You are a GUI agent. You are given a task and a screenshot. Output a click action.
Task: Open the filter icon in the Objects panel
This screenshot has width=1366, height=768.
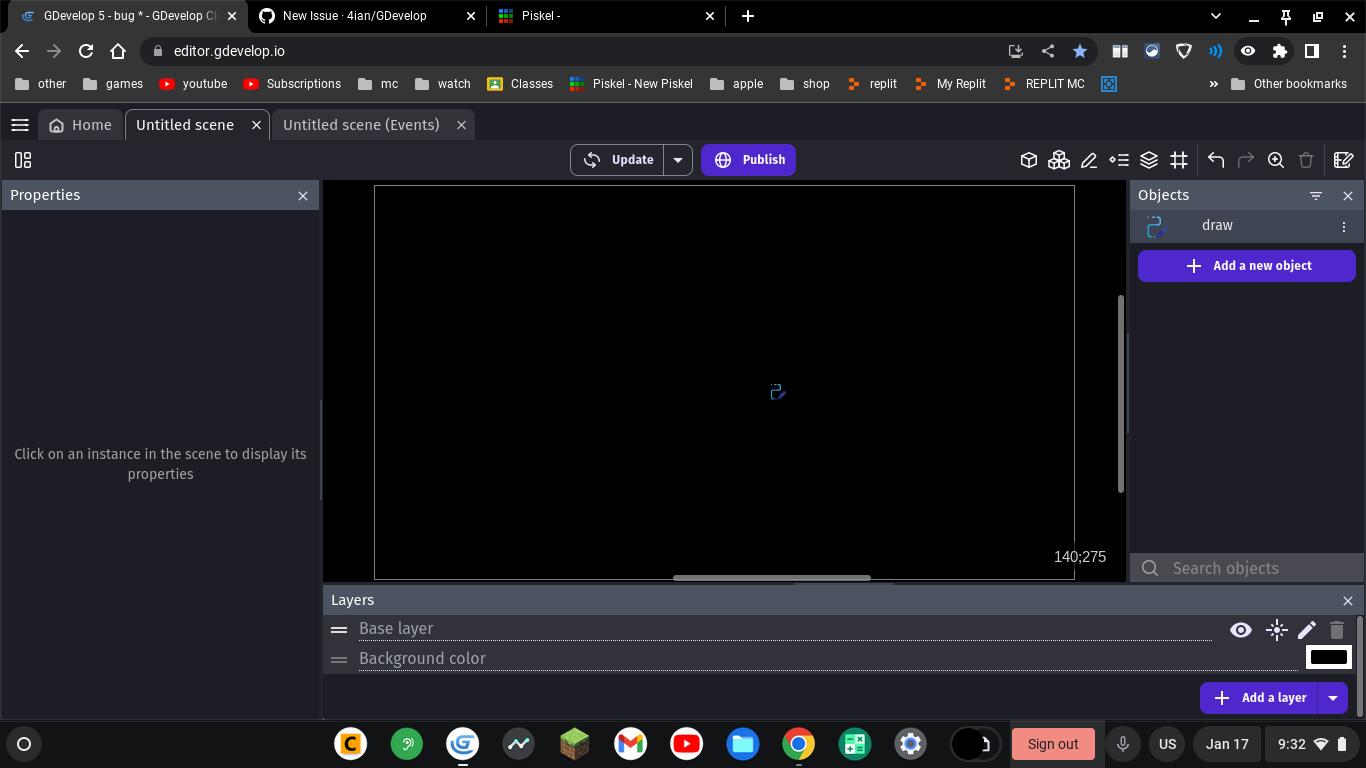[x=1315, y=195]
